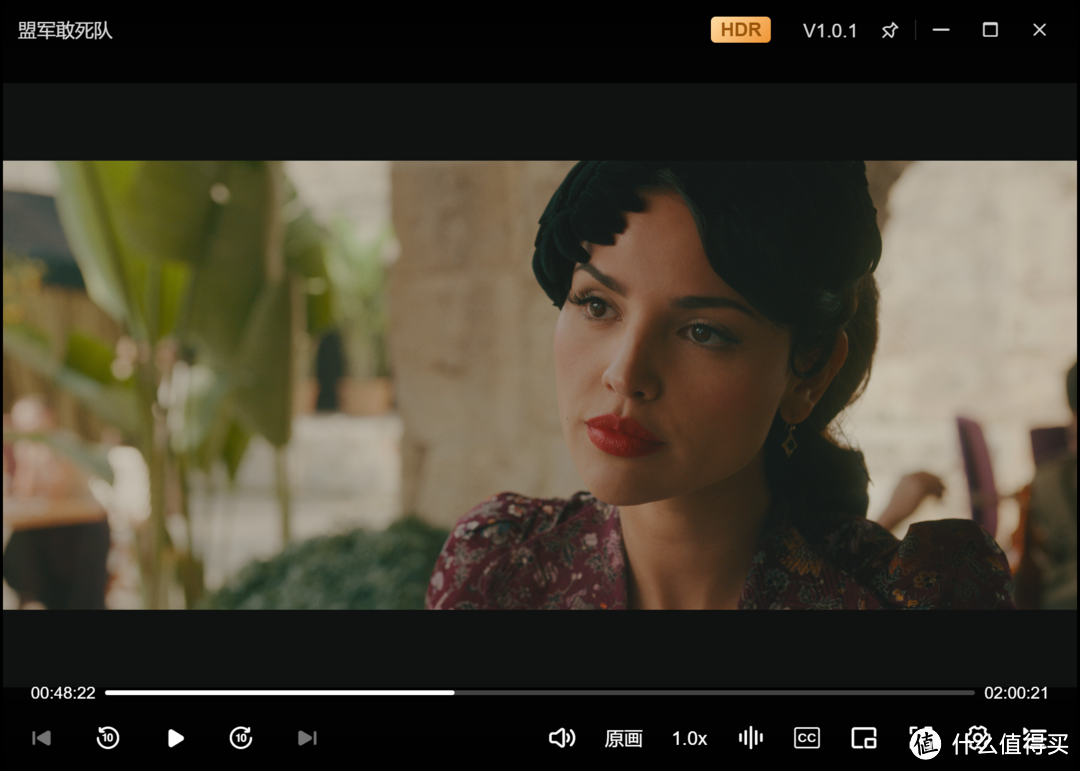Minimize the player window
The image size is (1080, 771).
coord(941,30)
